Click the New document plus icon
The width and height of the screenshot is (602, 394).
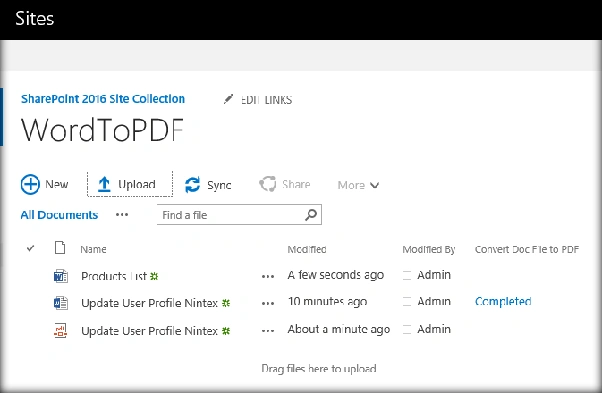(30, 185)
